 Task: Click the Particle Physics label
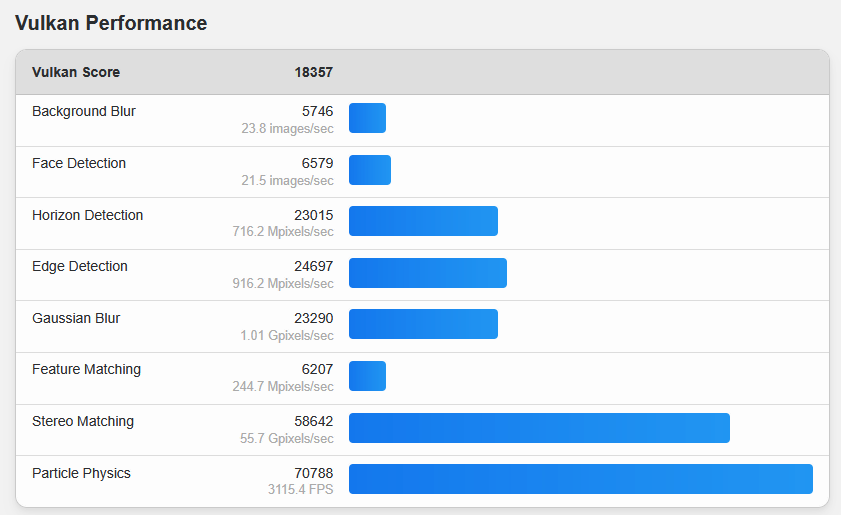(x=81, y=473)
